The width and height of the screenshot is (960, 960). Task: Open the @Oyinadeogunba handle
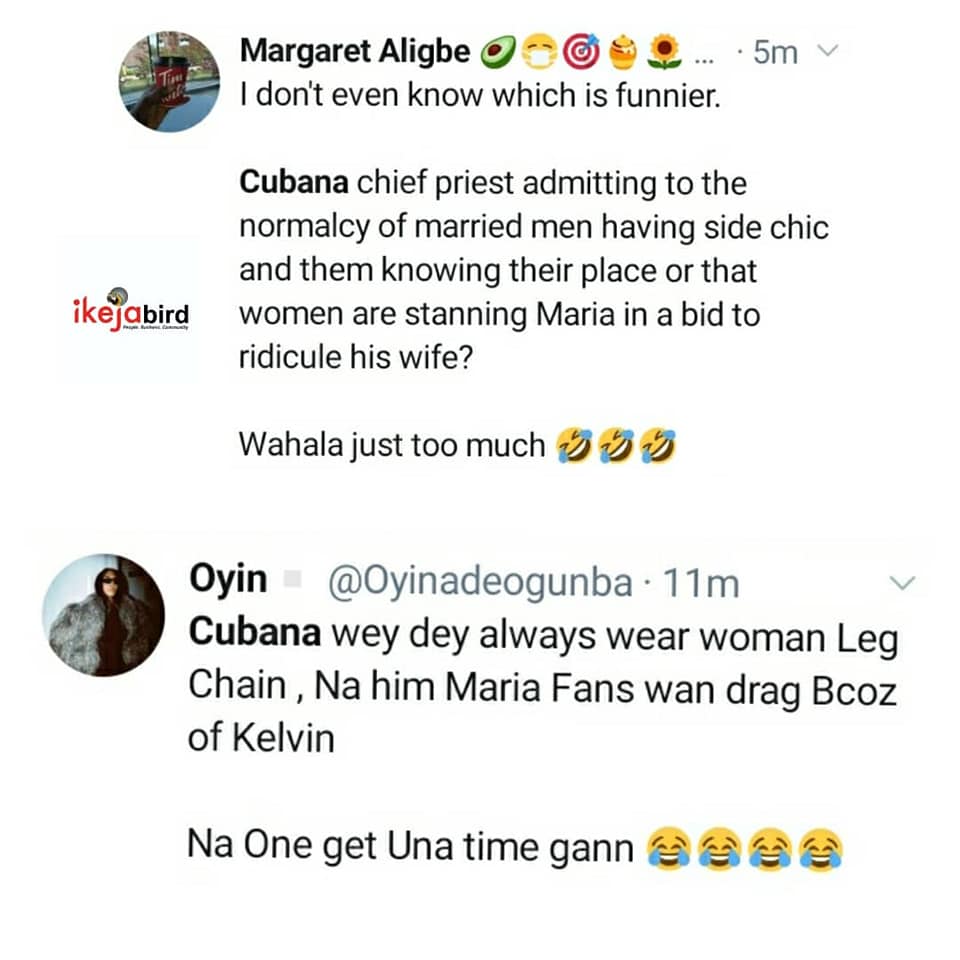pos(479,582)
